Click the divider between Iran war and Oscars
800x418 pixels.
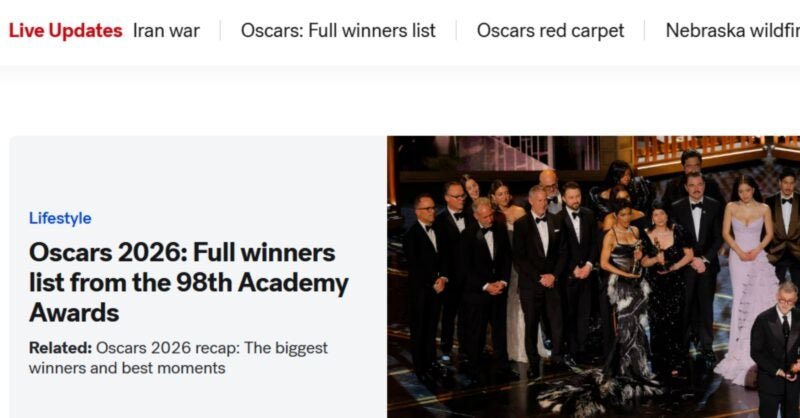pyautogui.click(x=220, y=31)
